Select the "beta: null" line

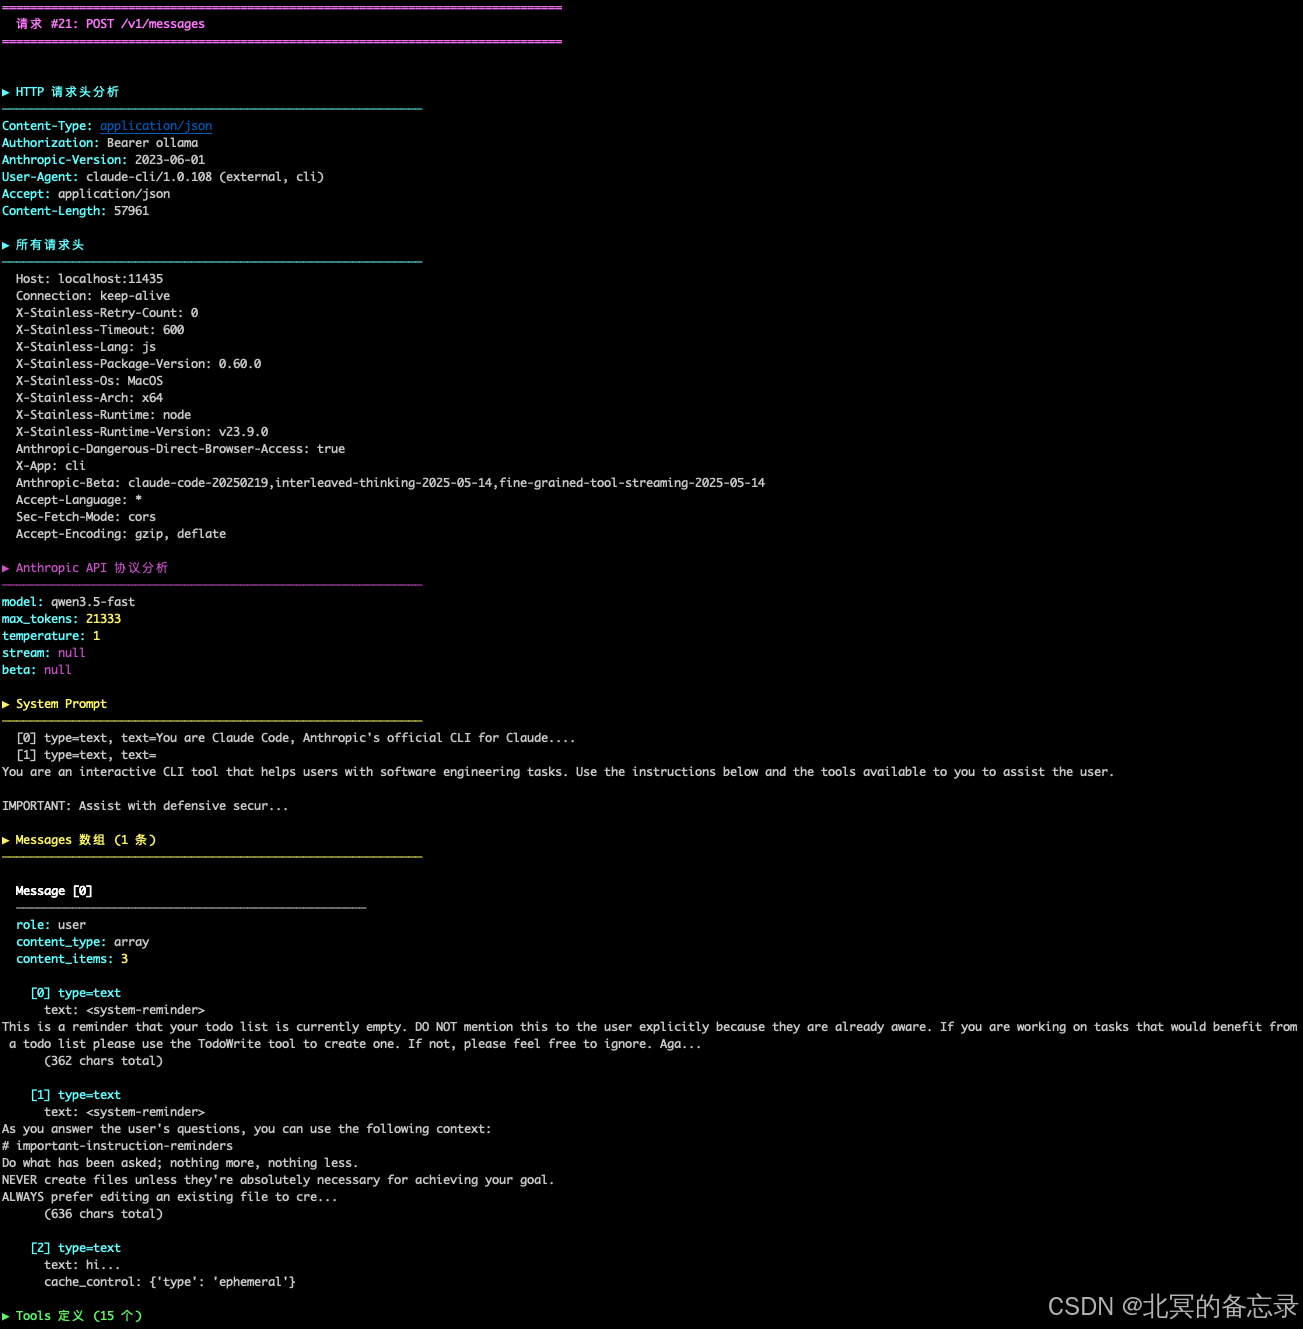(x=37, y=670)
